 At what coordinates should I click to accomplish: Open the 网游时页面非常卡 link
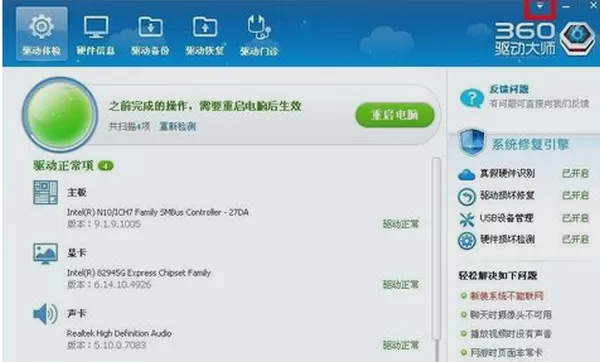click(506, 352)
